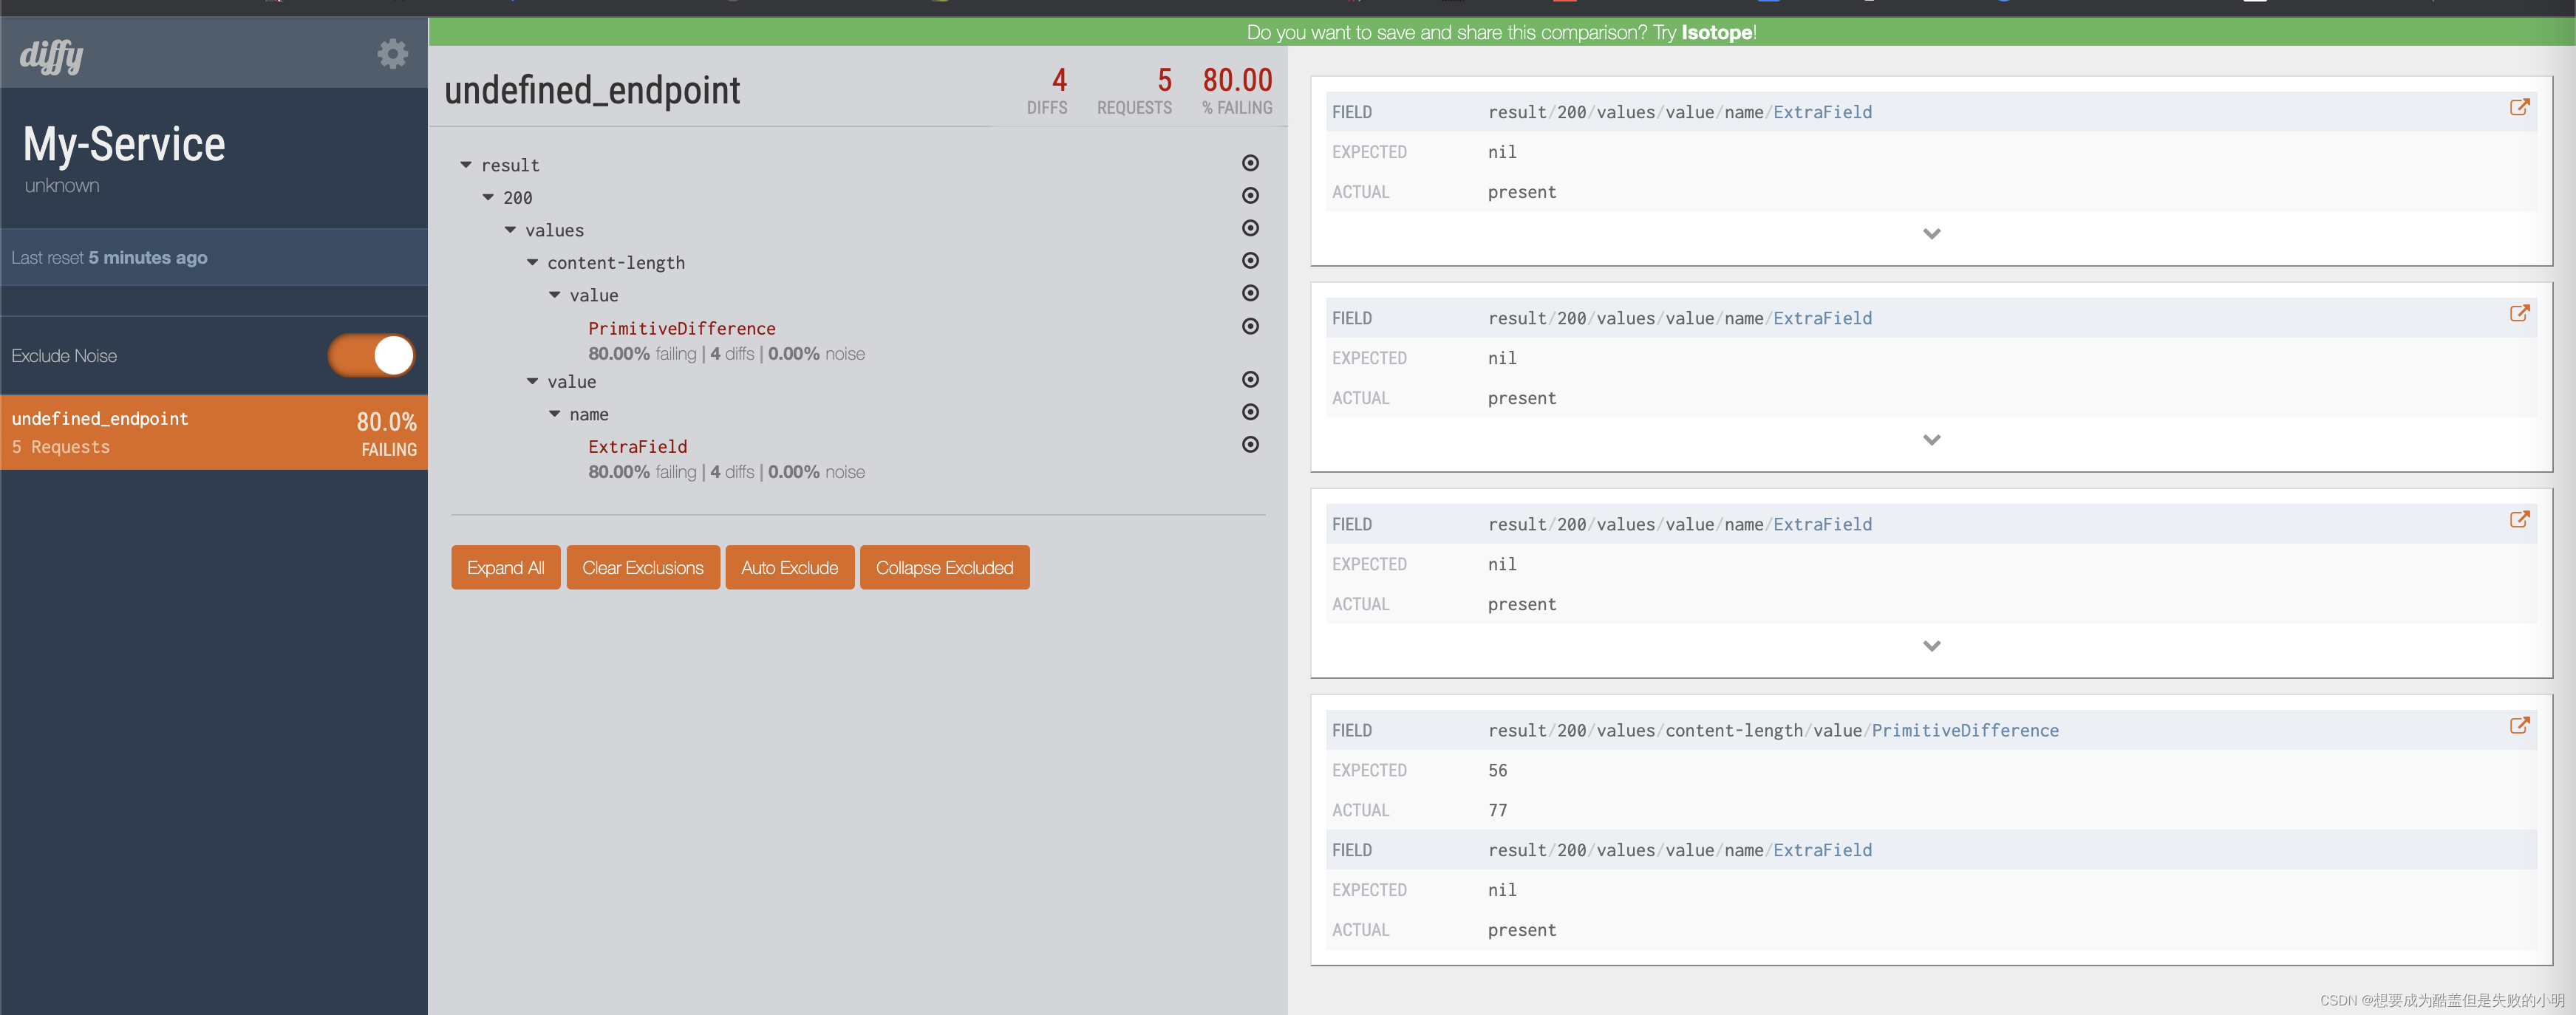The image size is (2576, 1015).
Task: Click the Expand All button
Action: (x=506, y=567)
